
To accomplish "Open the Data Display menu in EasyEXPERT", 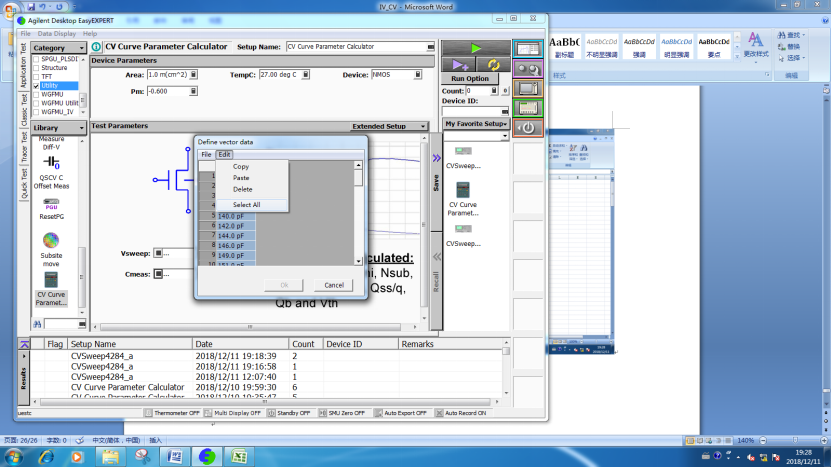I will click(x=57, y=33).
